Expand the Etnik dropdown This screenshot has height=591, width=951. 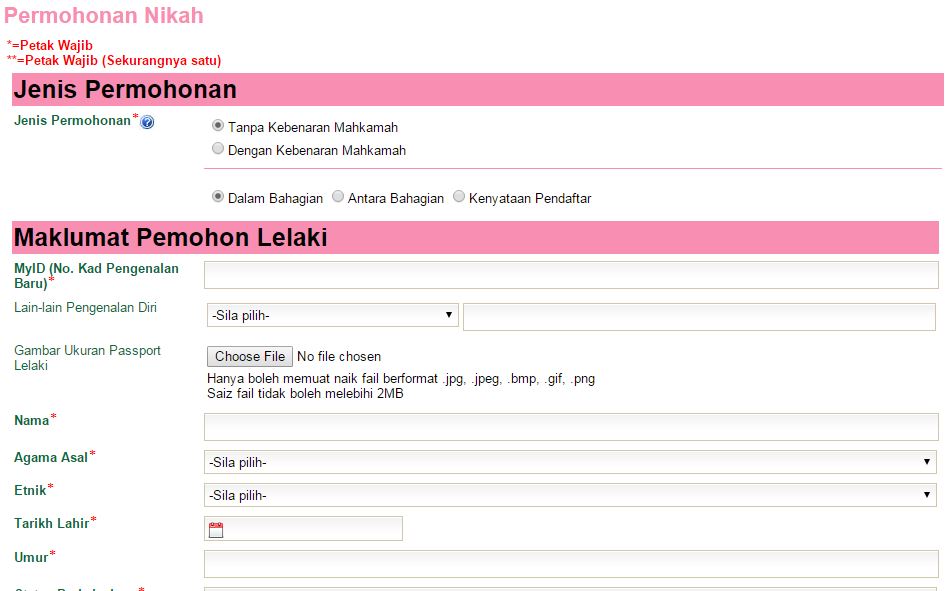[x=570, y=495]
